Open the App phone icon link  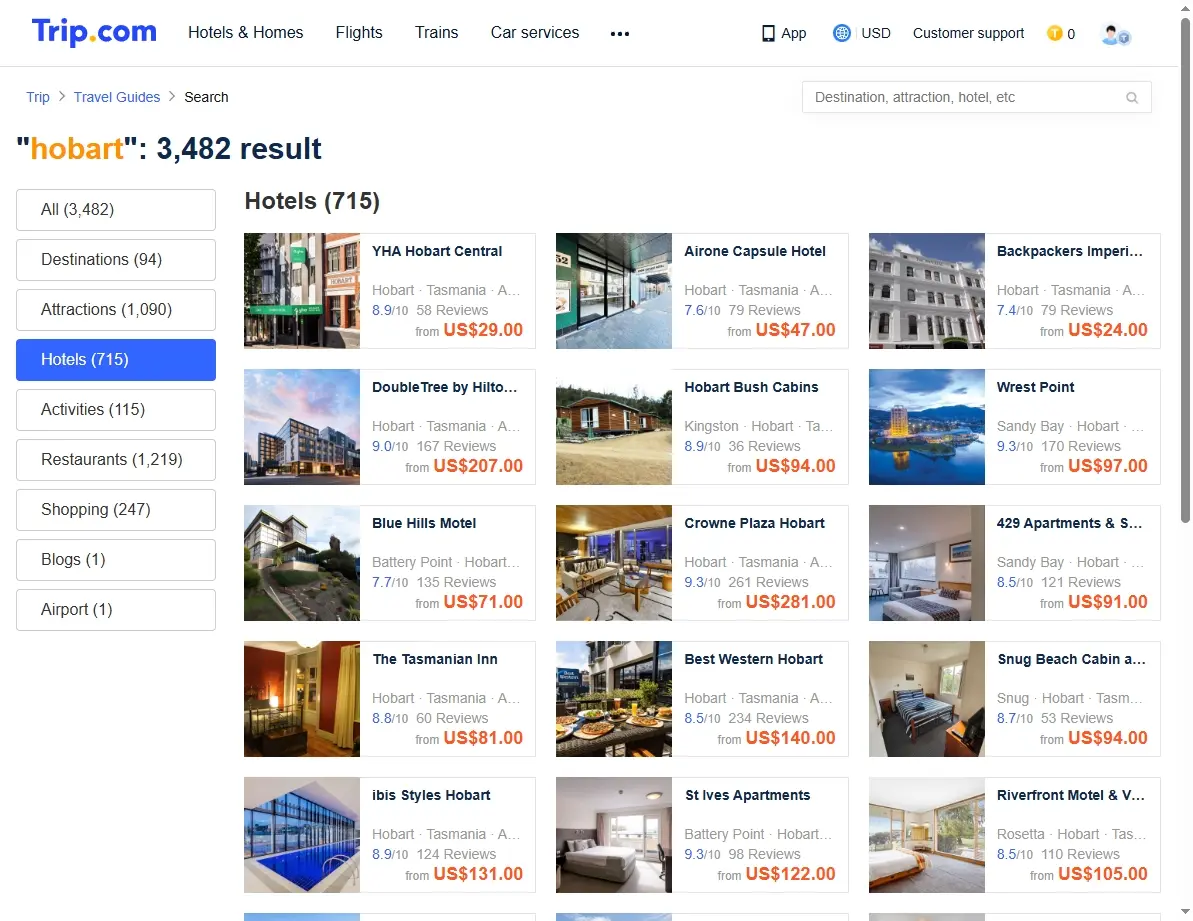click(768, 33)
